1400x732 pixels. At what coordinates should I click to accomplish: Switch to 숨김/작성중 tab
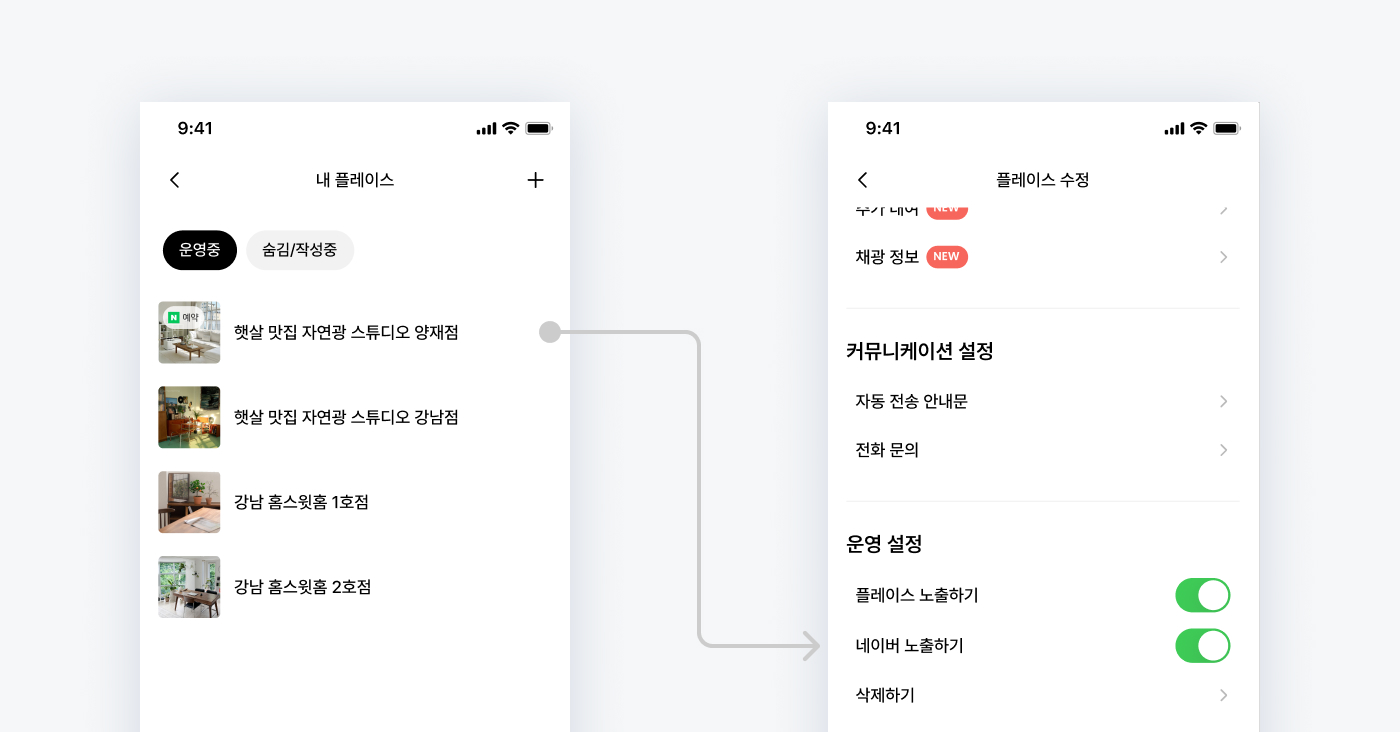[x=300, y=250]
